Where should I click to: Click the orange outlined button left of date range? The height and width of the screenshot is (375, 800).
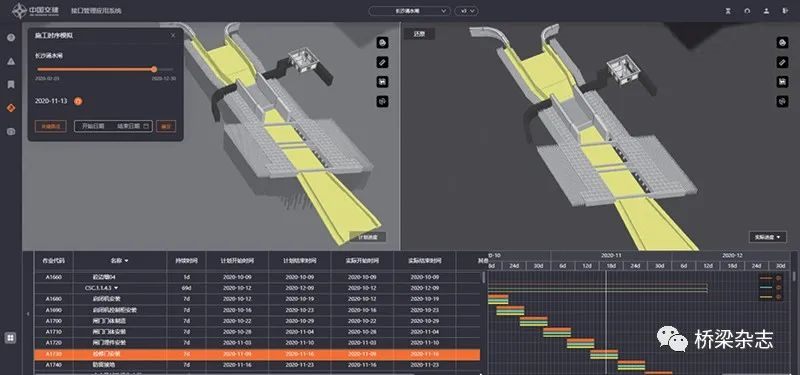point(51,126)
